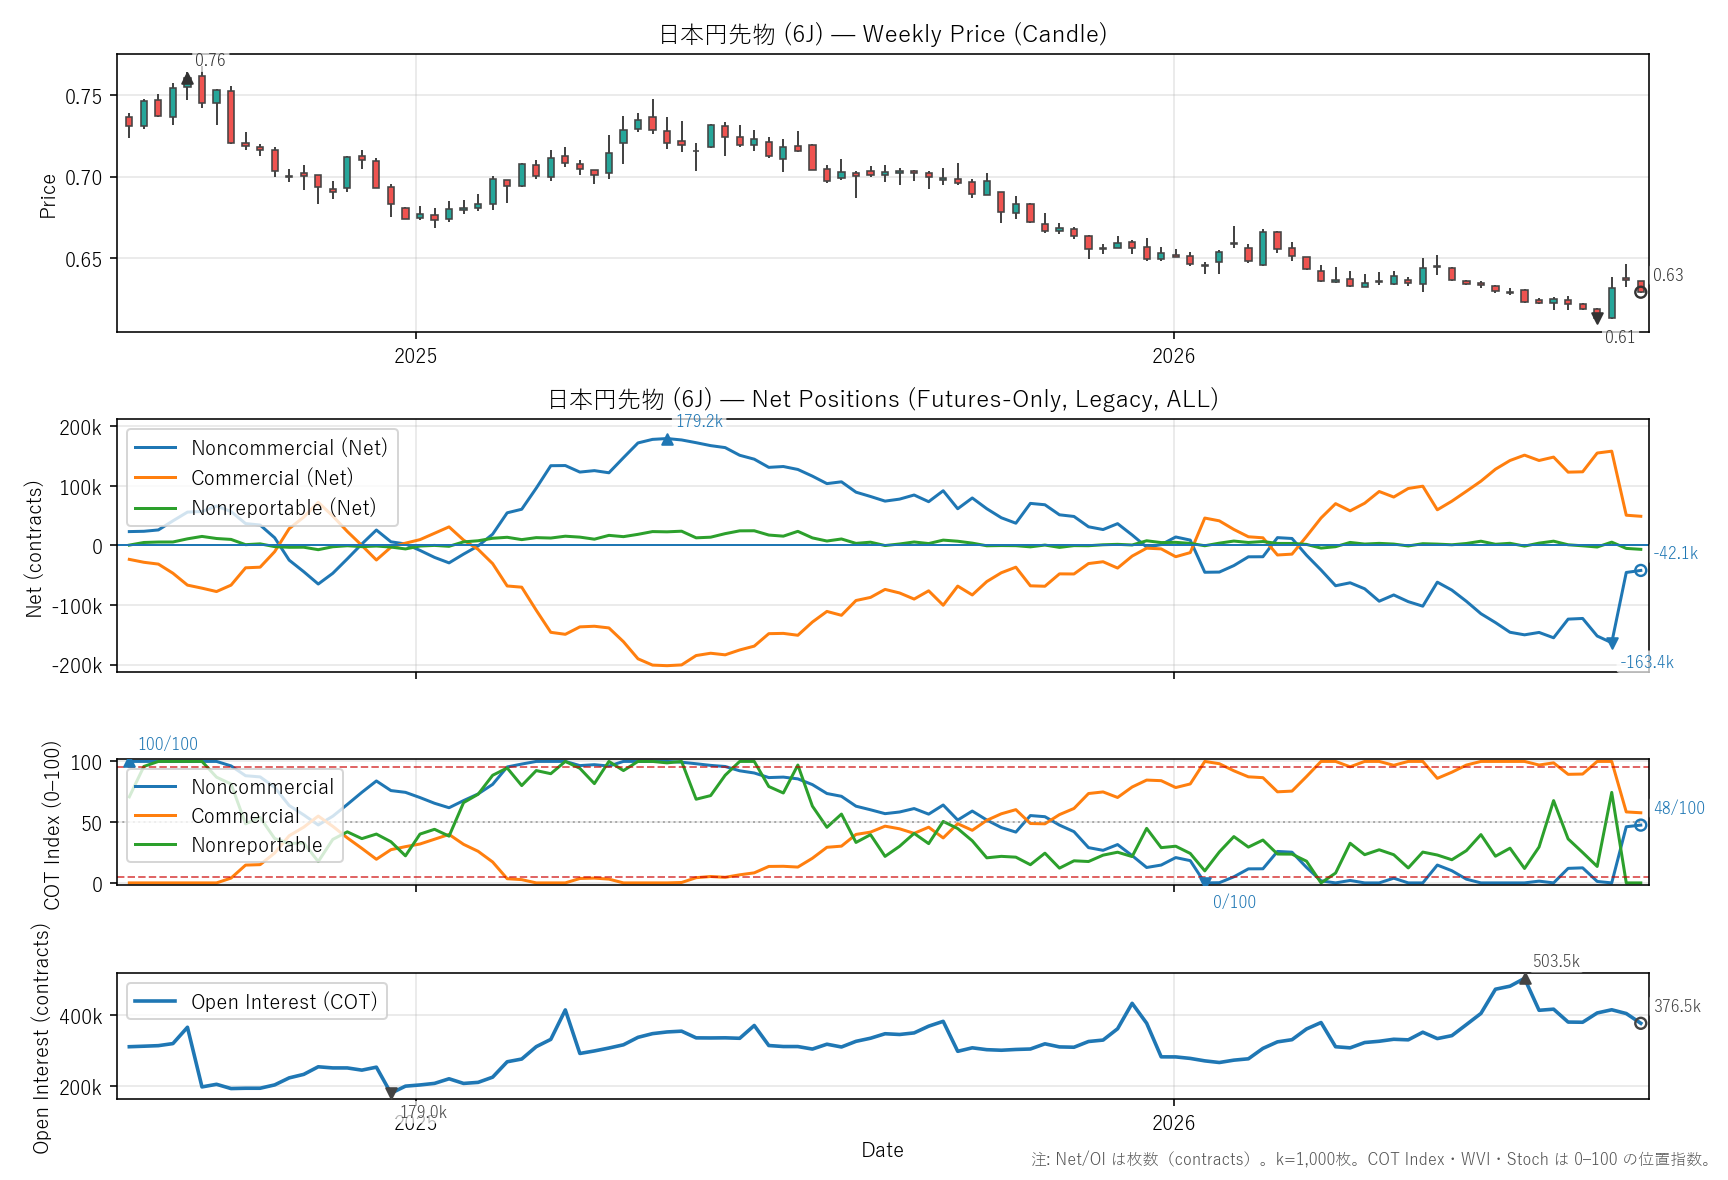Click the triangle marker at the 503.5k peak
This screenshot has width=1728, height=1180.
pos(1525,979)
